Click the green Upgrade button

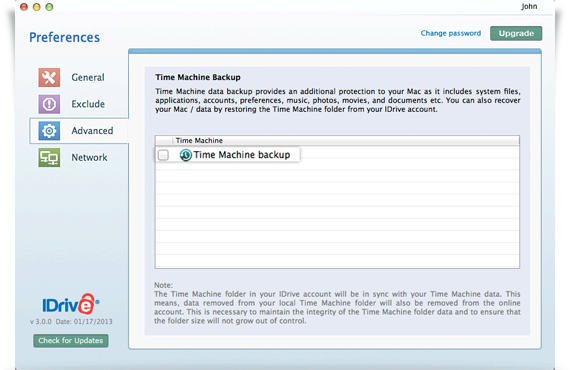point(516,33)
